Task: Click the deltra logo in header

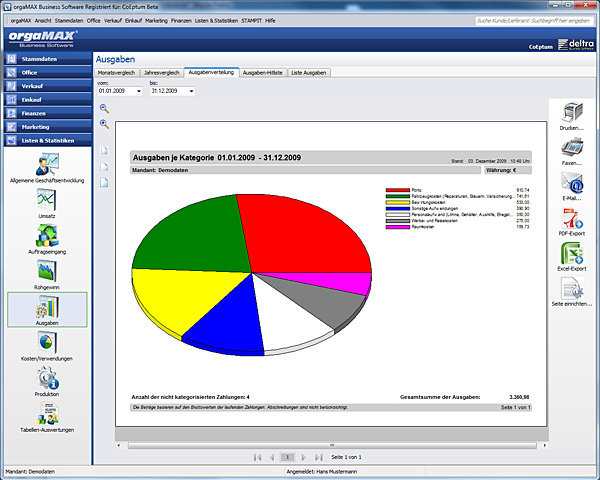Action: click(x=576, y=44)
